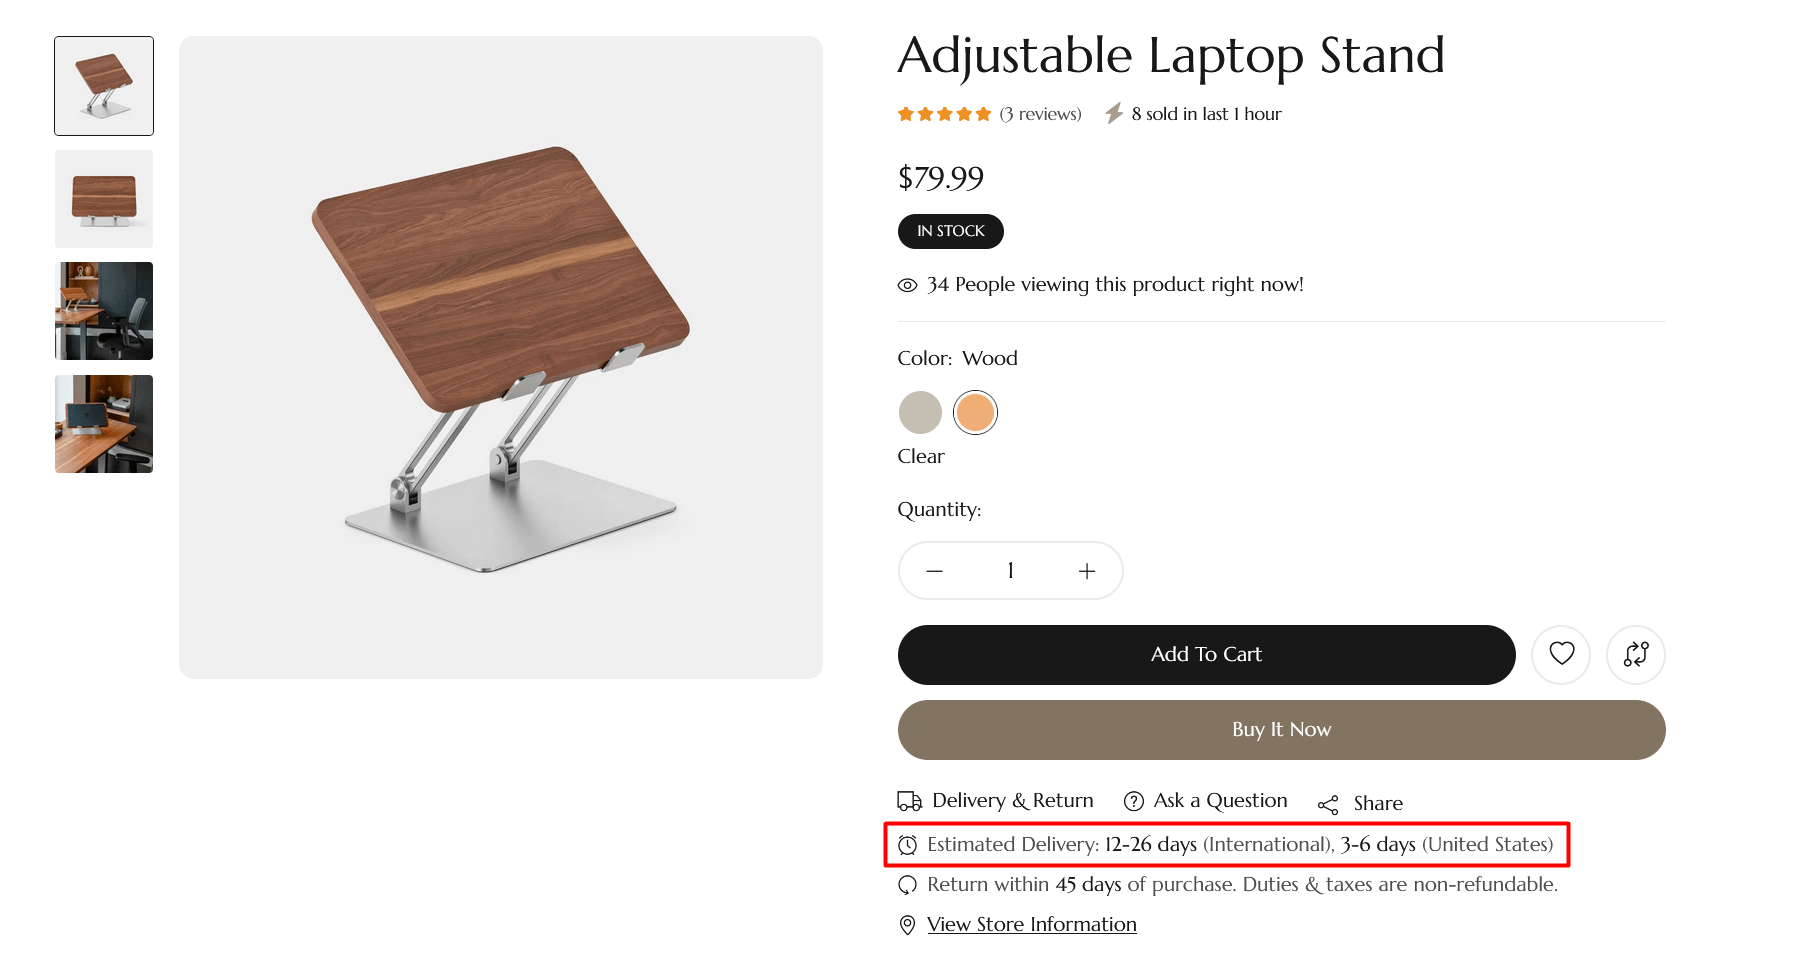Select the Wood color swatch
The width and height of the screenshot is (1807, 967).
click(x=975, y=412)
